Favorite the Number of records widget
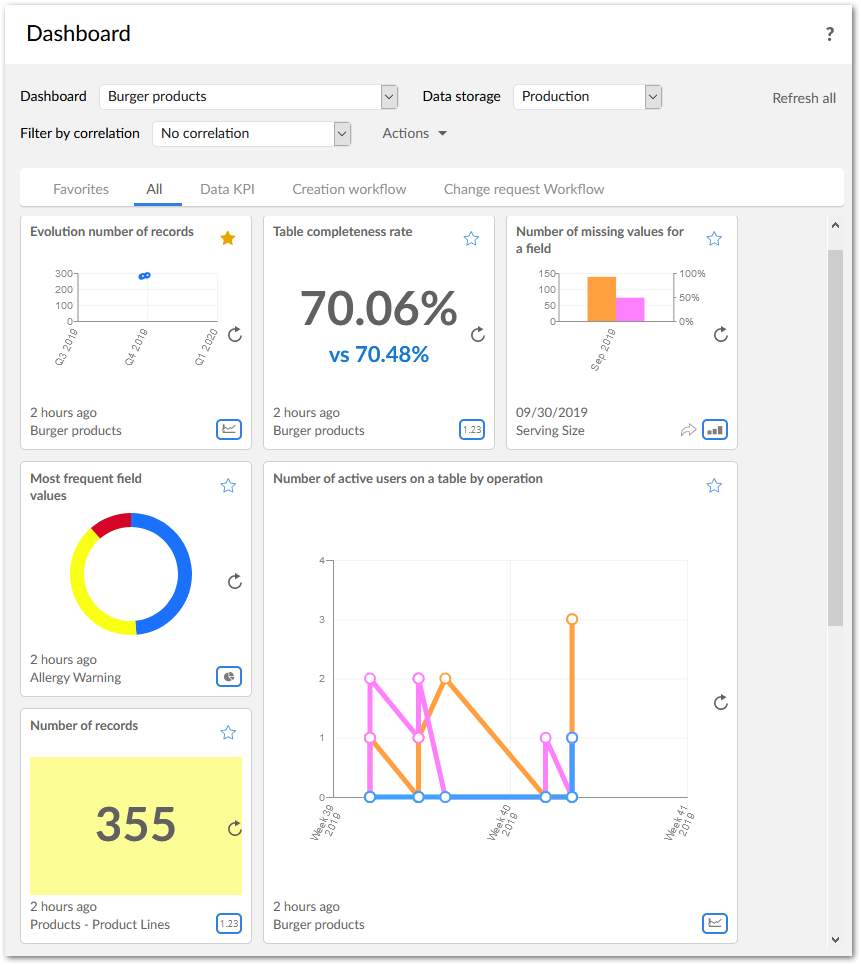Viewport: 861px width, 965px height. [x=228, y=732]
